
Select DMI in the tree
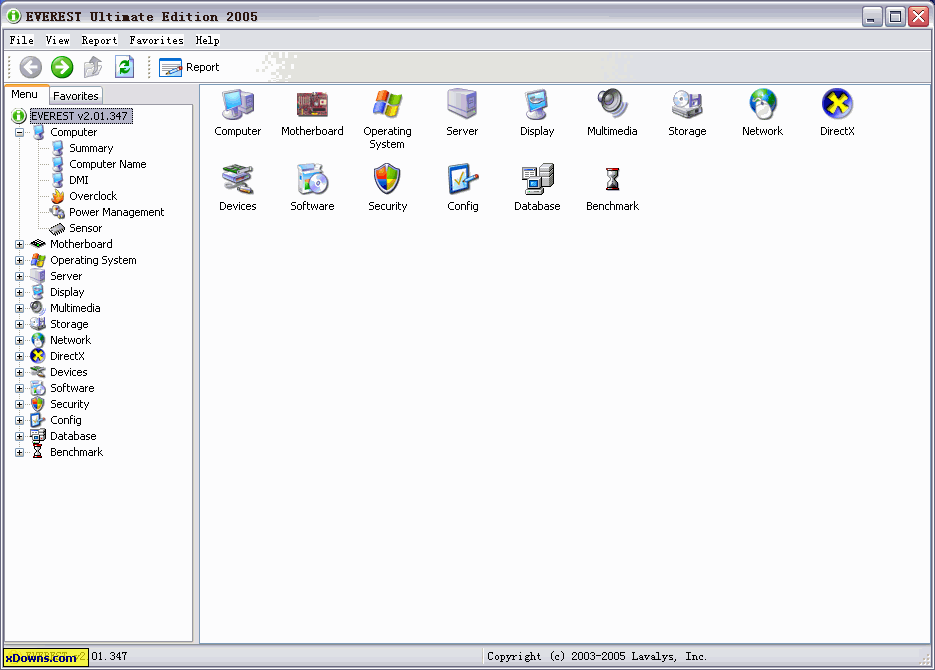[x=79, y=180]
